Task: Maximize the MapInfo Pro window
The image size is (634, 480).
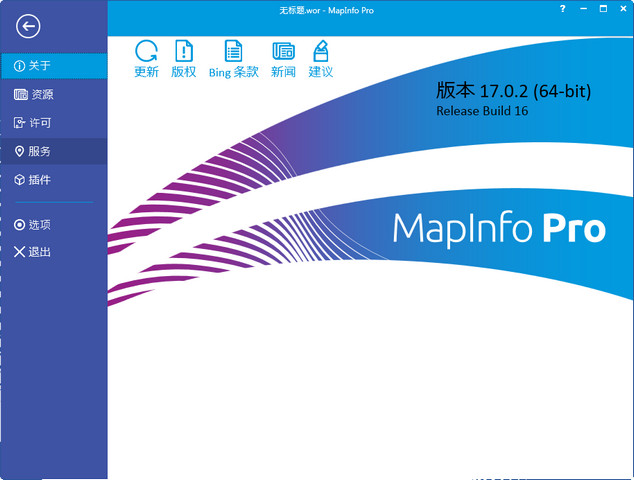Action: (603, 9)
